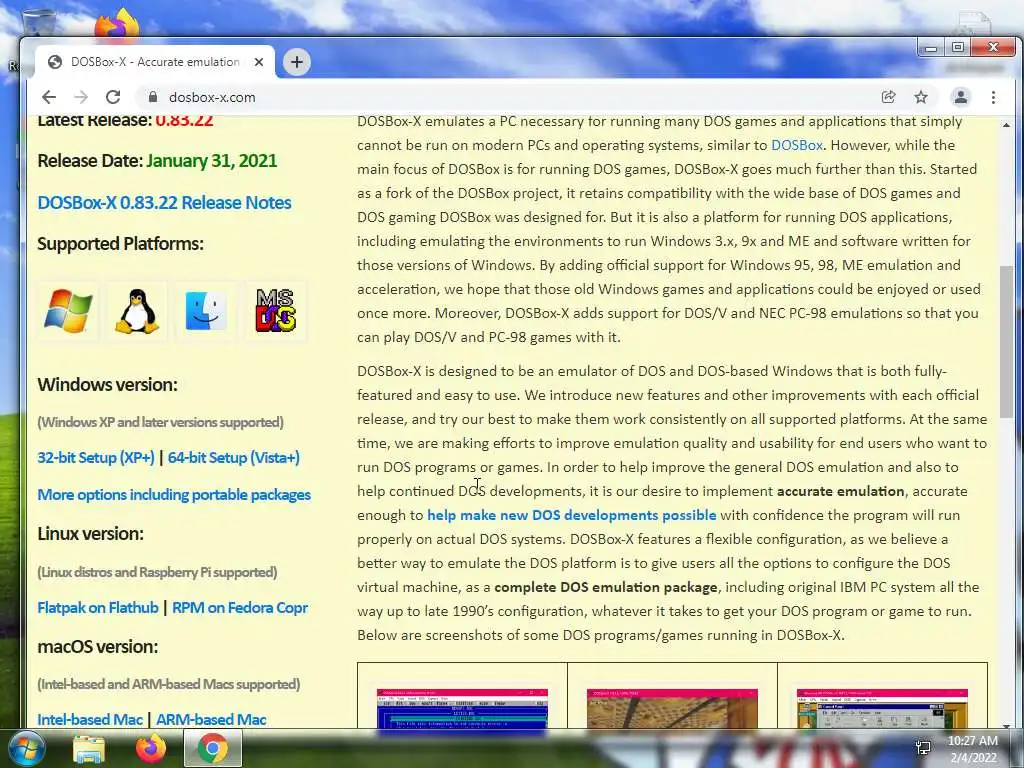This screenshot has width=1024, height=768.
Task: Open the Firefox desktop shortcut icon
Action: (118, 24)
